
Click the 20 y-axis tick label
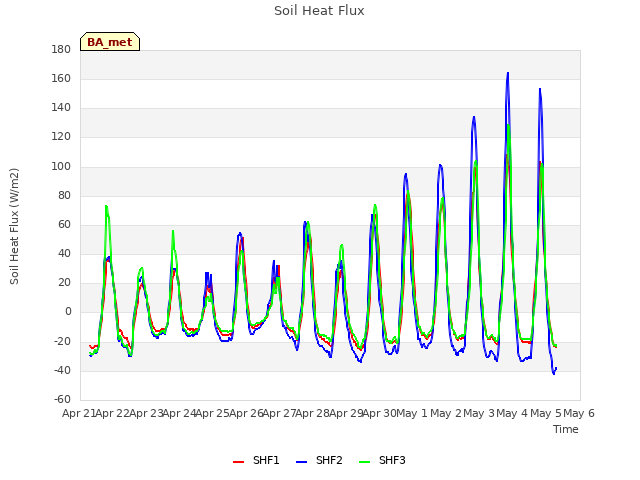(x=64, y=282)
